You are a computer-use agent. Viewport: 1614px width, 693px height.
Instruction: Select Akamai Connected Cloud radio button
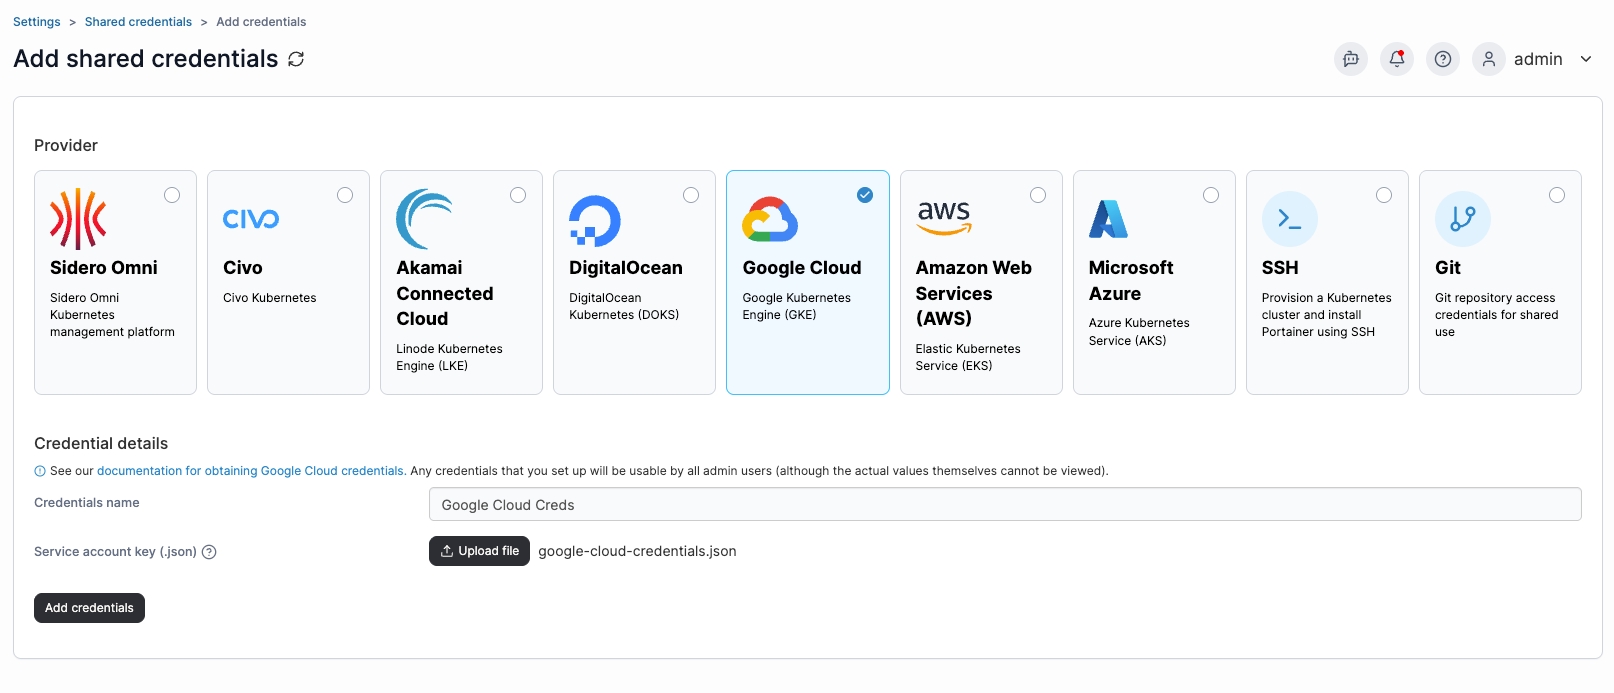(518, 195)
